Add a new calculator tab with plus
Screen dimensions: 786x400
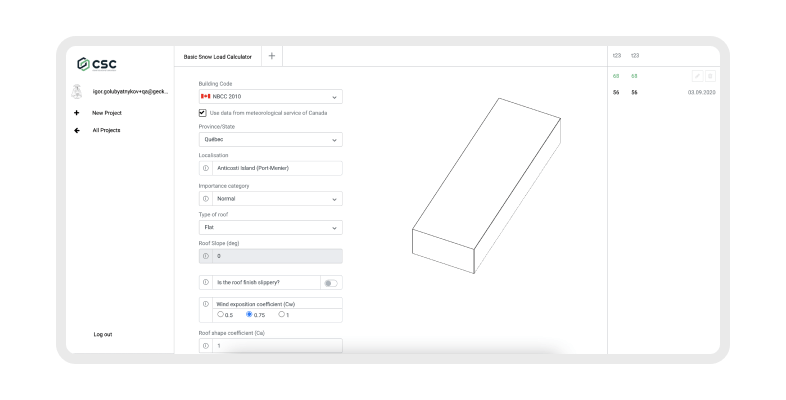point(272,57)
